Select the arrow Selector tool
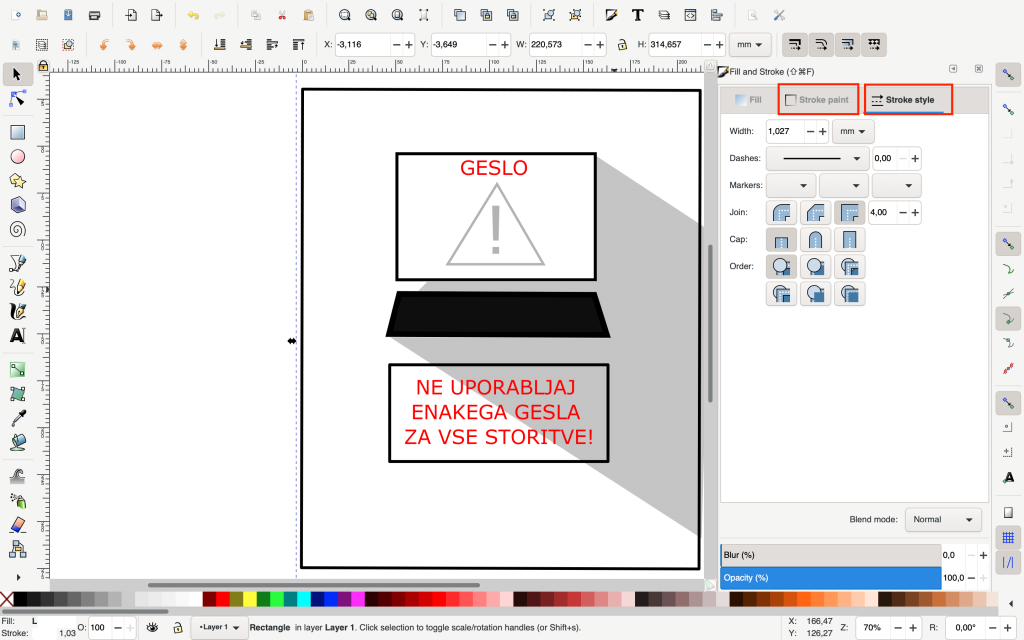 [x=18, y=74]
